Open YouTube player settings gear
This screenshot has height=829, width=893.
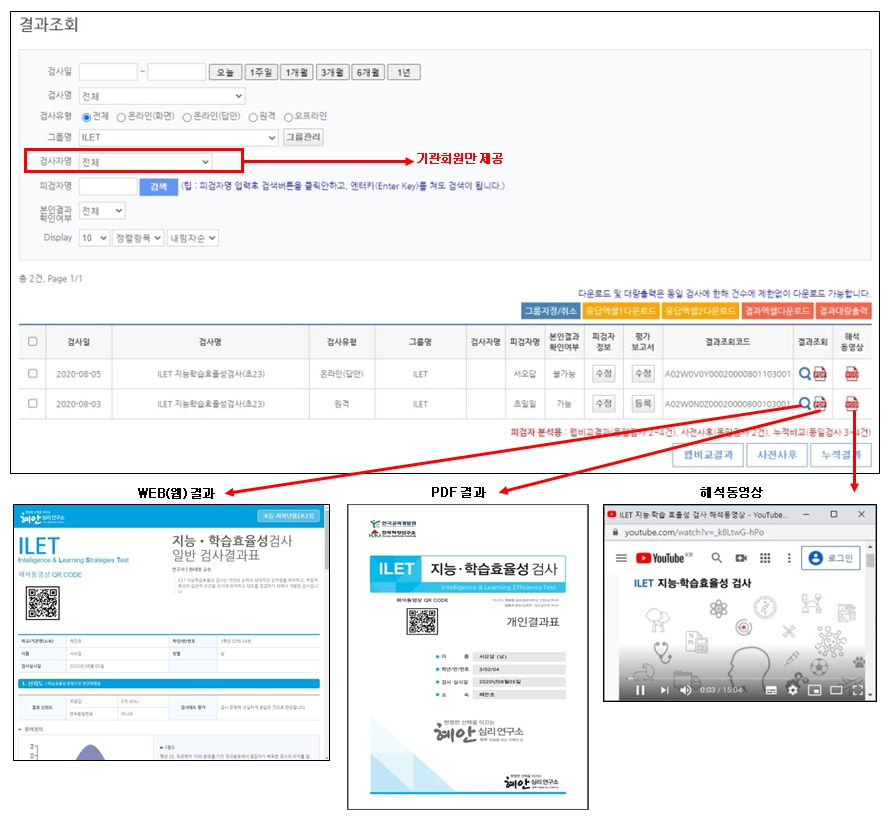pyautogui.click(x=792, y=690)
